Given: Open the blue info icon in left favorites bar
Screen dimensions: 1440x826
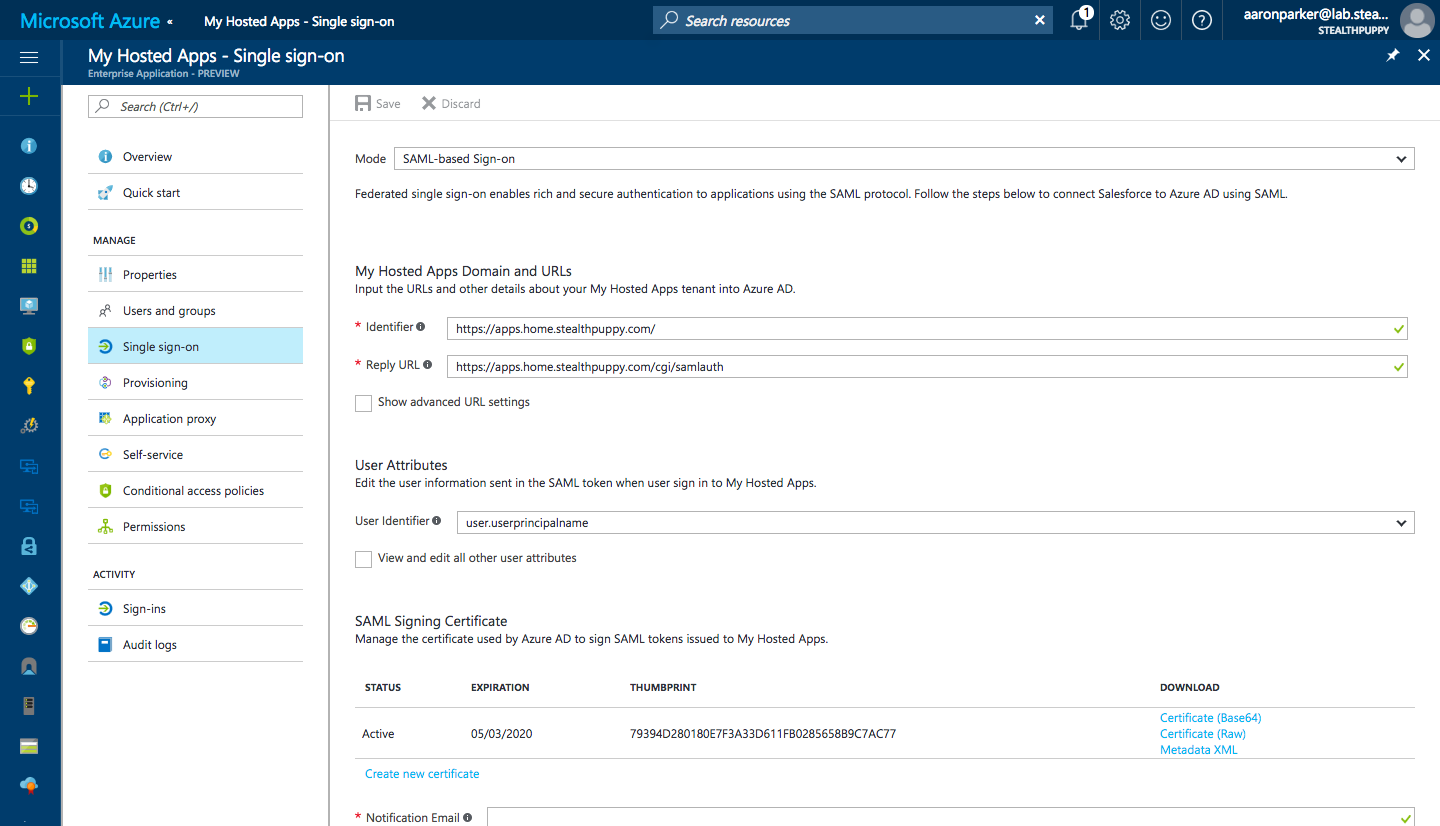Looking at the screenshot, I should pyautogui.click(x=29, y=146).
